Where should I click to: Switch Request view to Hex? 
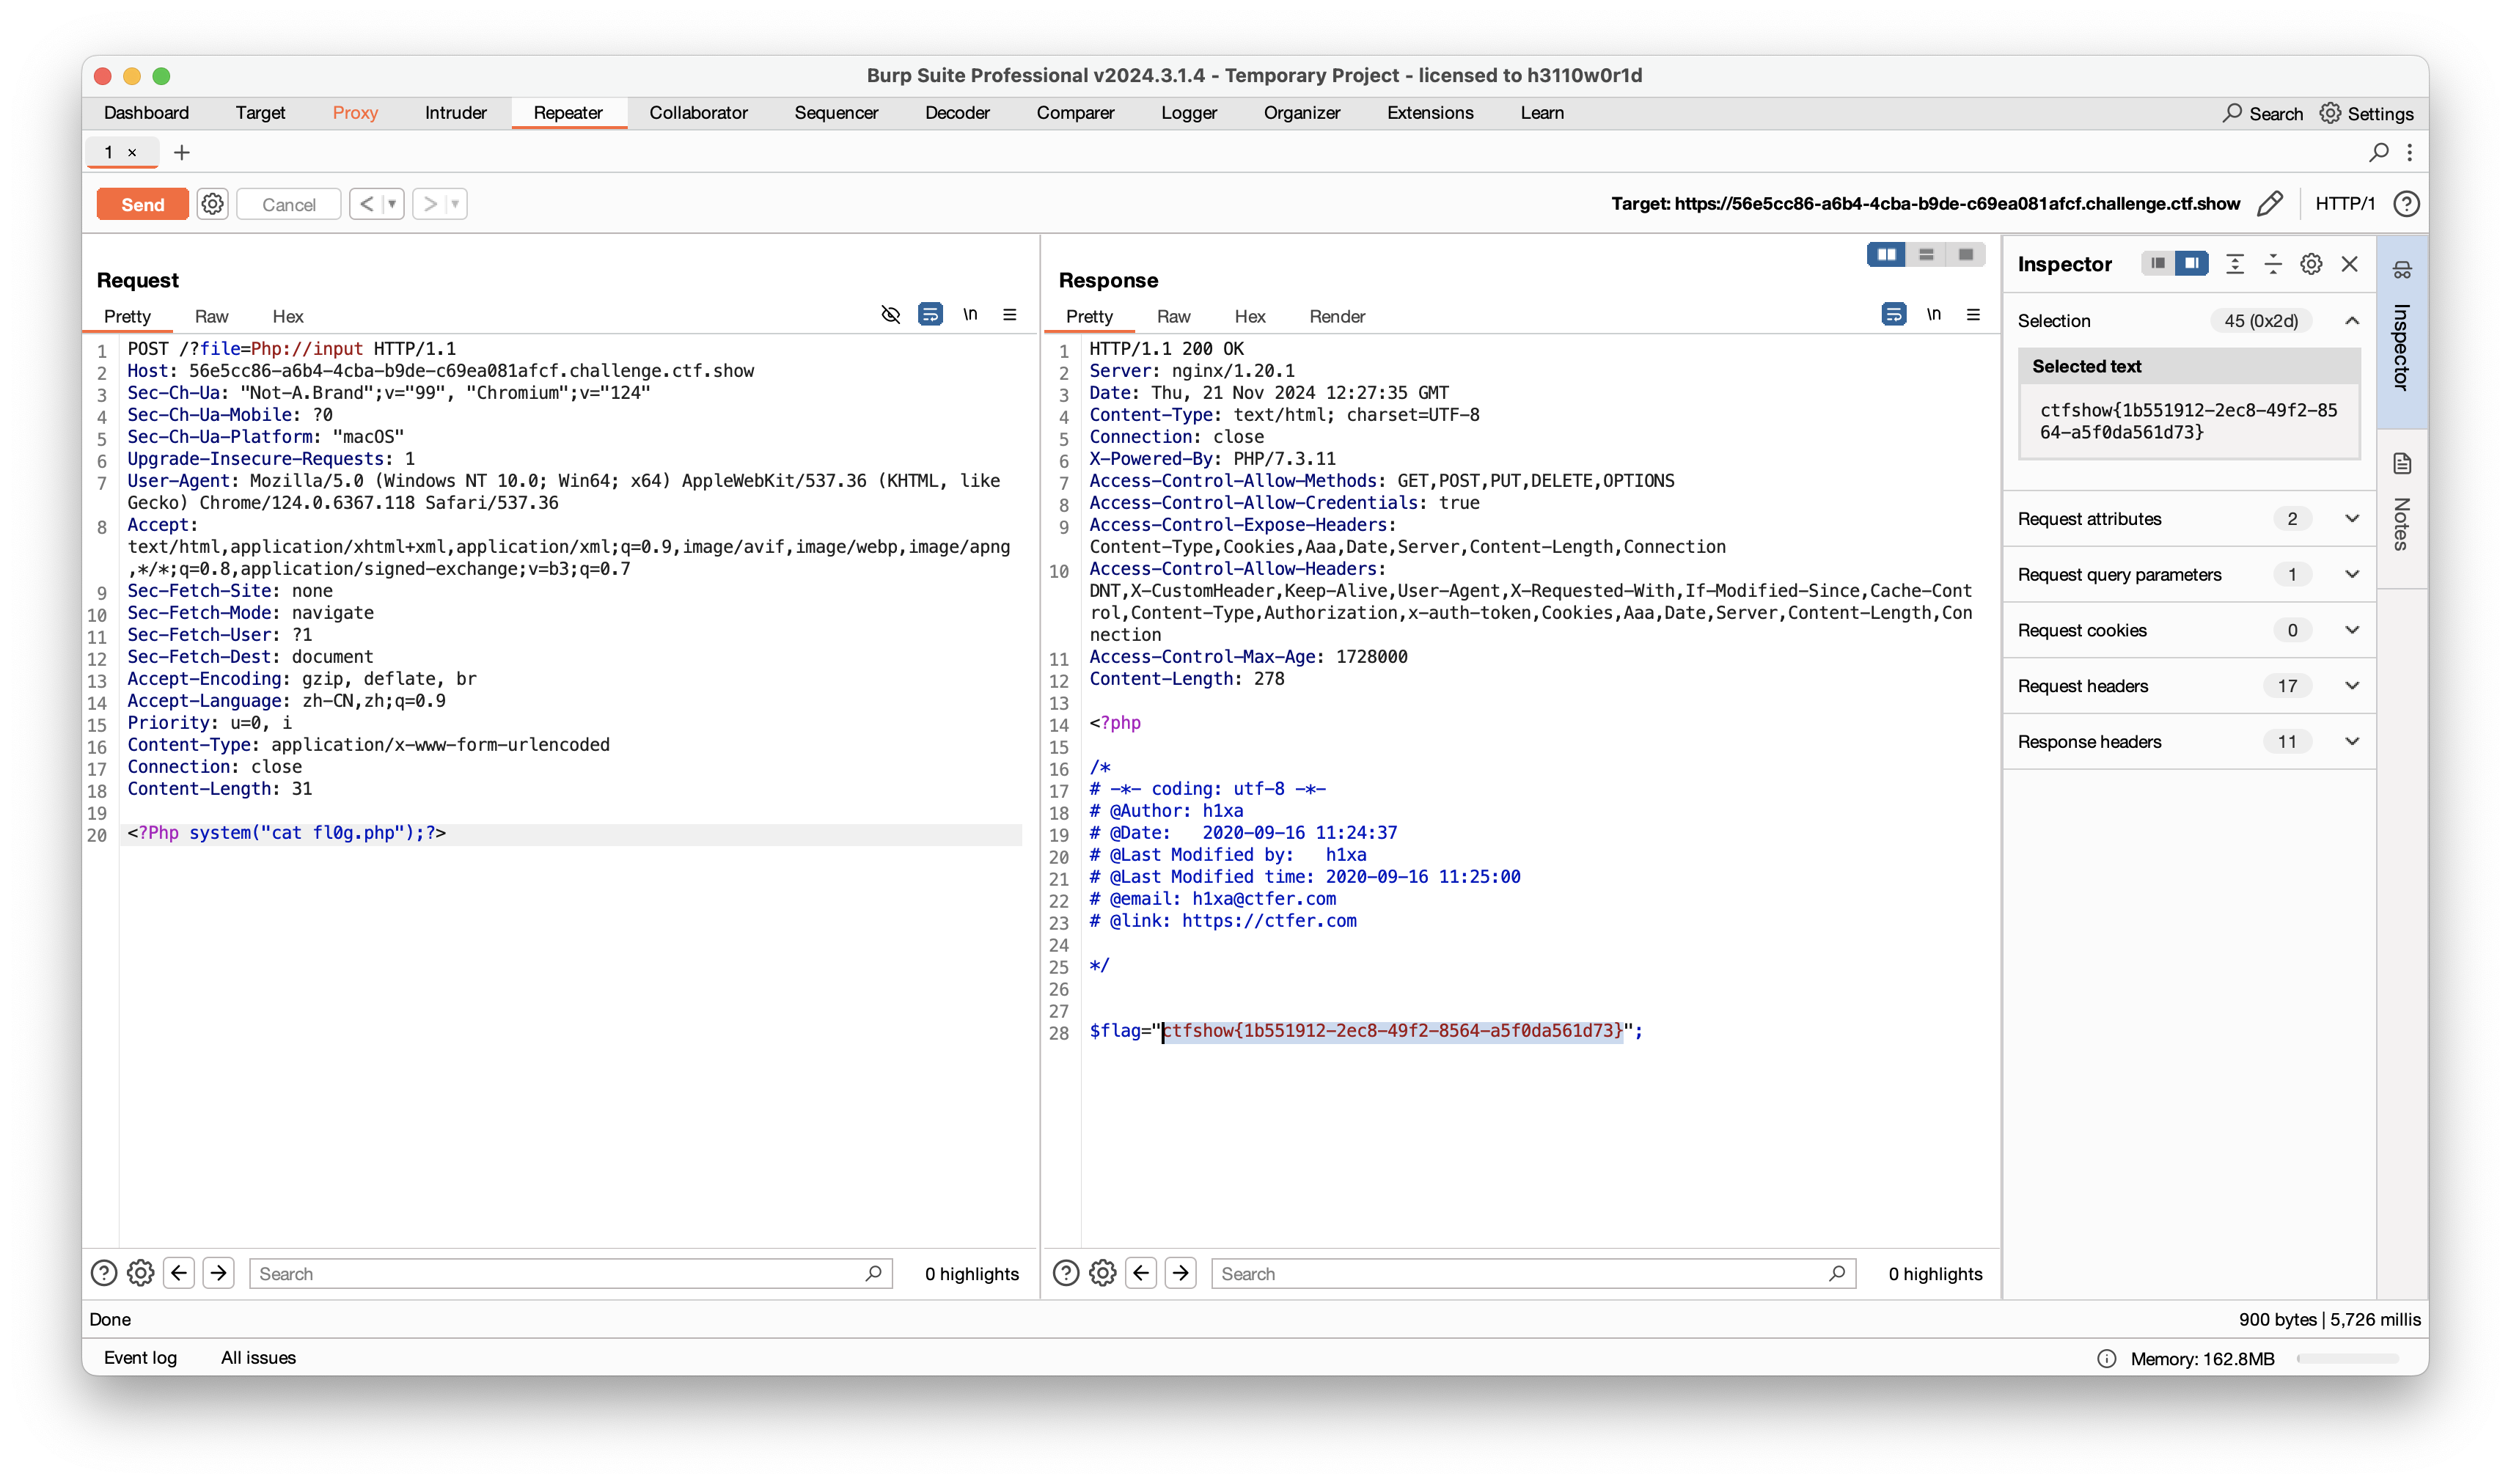tap(288, 317)
